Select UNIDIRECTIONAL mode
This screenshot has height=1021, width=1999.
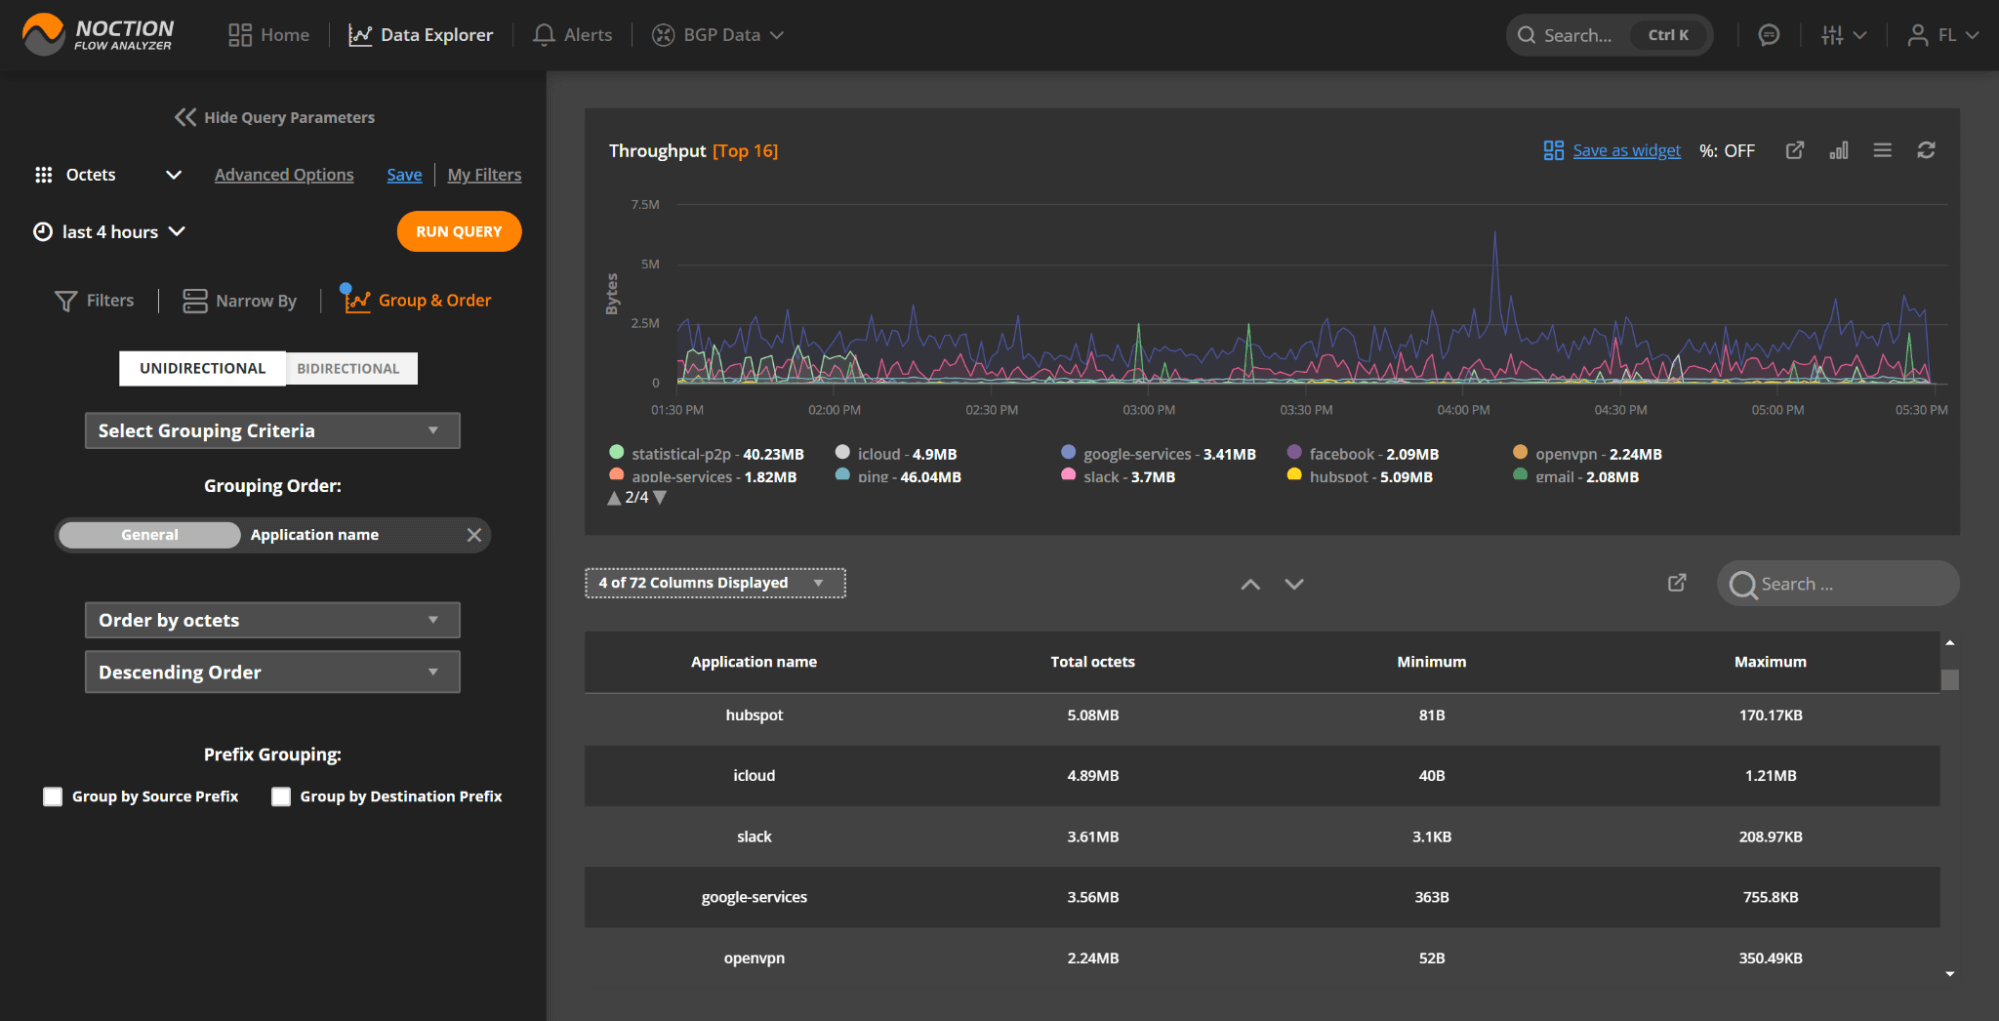click(x=202, y=368)
